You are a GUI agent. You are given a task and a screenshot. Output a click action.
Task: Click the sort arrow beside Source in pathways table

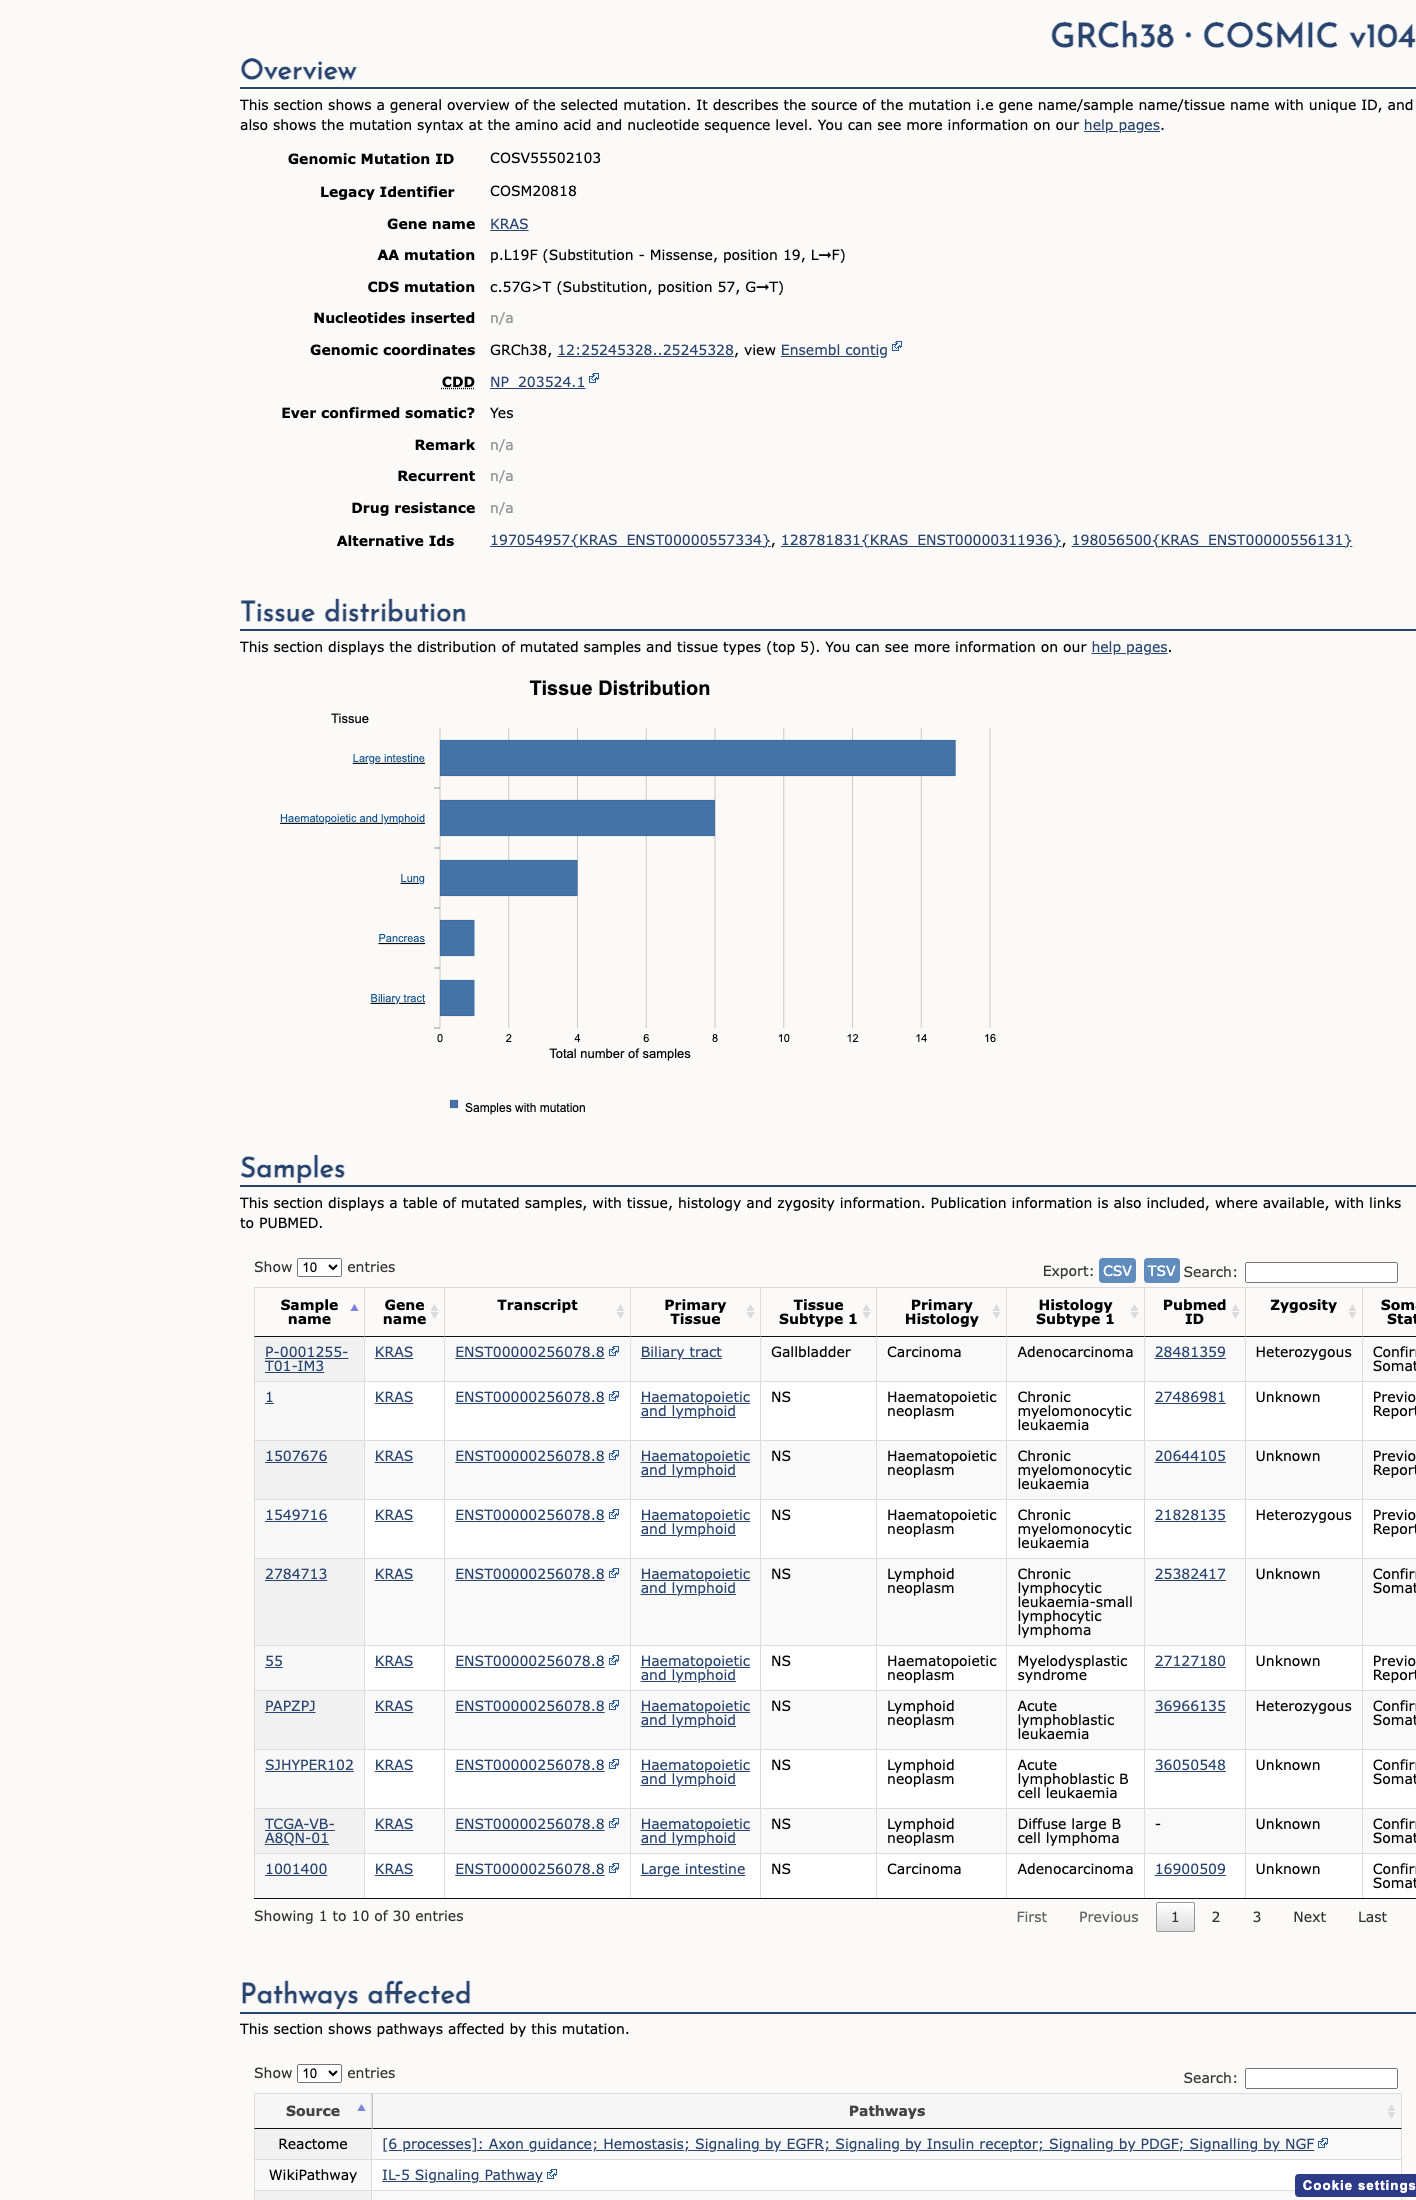(x=361, y=2108)
